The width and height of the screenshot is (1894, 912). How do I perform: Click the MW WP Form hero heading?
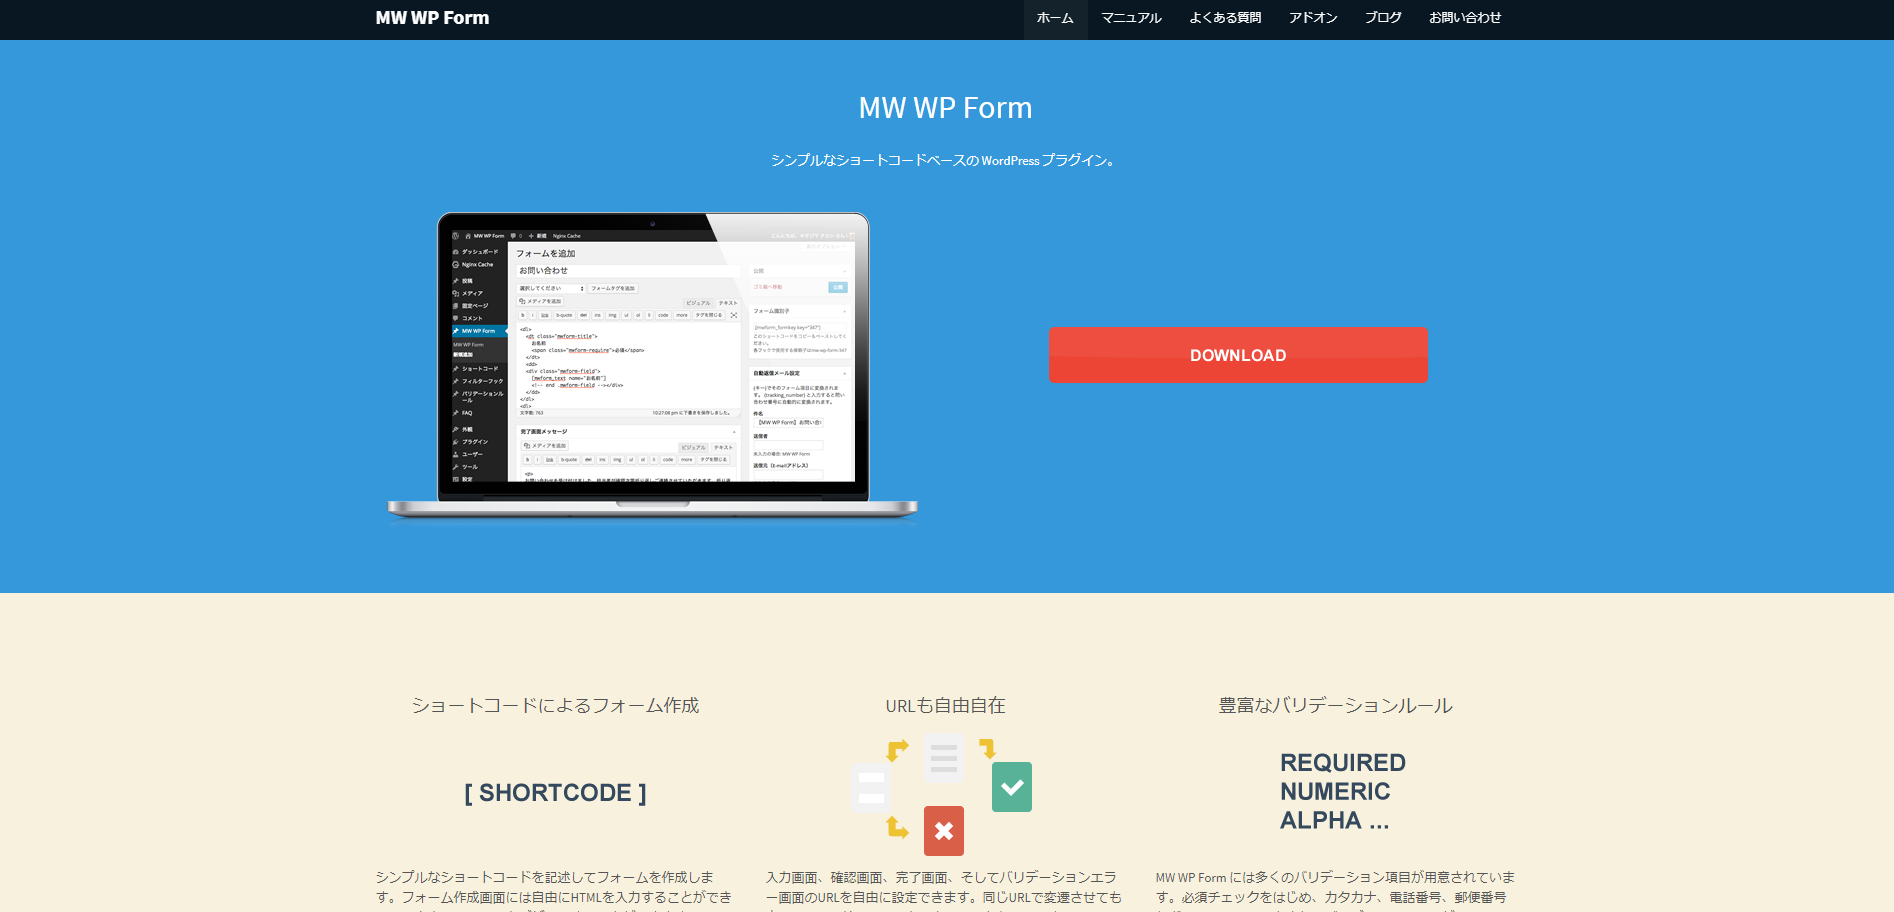click(x=946, y=108)
